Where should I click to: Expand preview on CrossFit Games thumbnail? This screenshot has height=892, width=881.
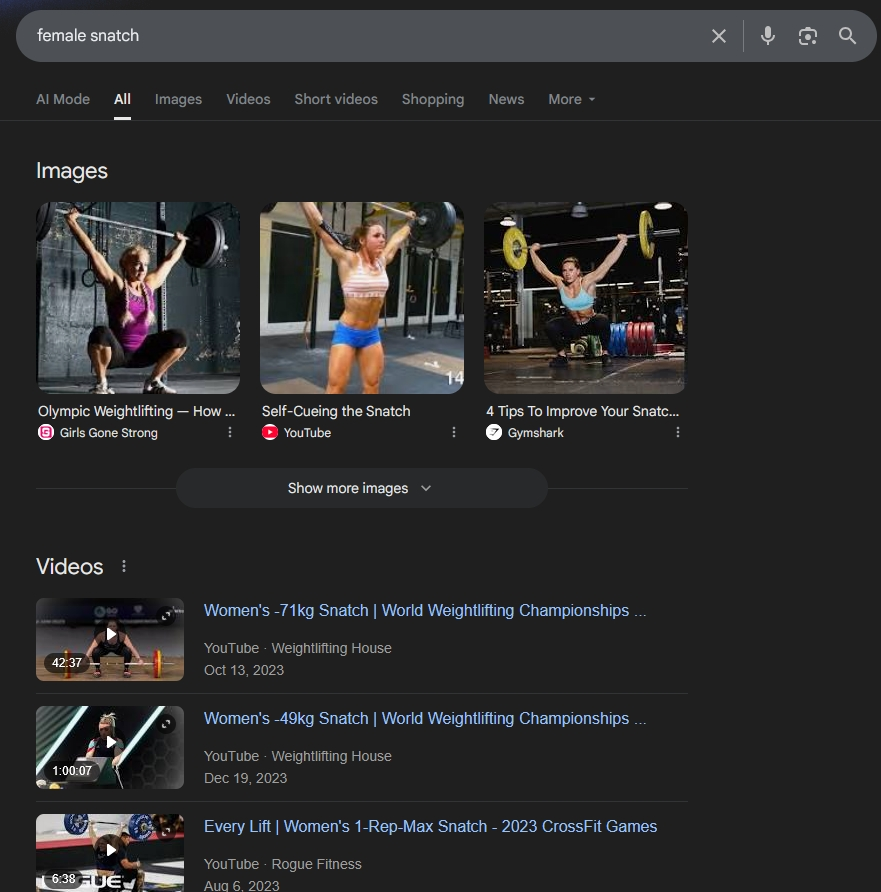(166, 832)
